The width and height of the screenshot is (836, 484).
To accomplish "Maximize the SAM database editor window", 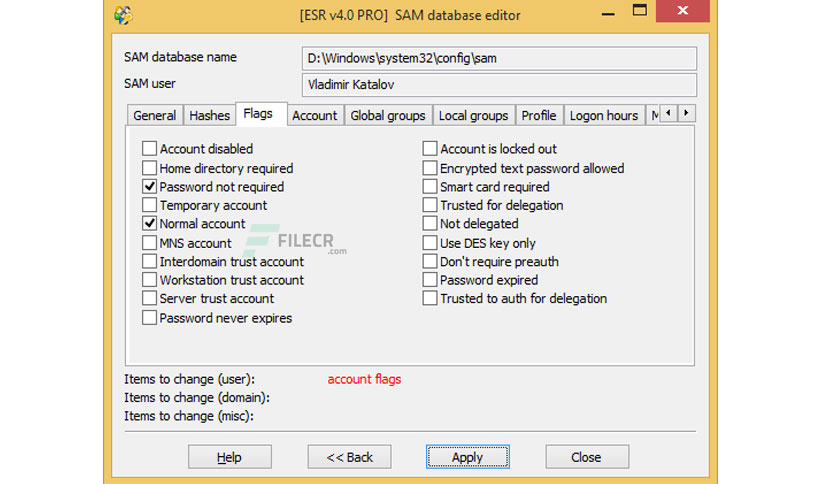I will (x=640, y=11).
